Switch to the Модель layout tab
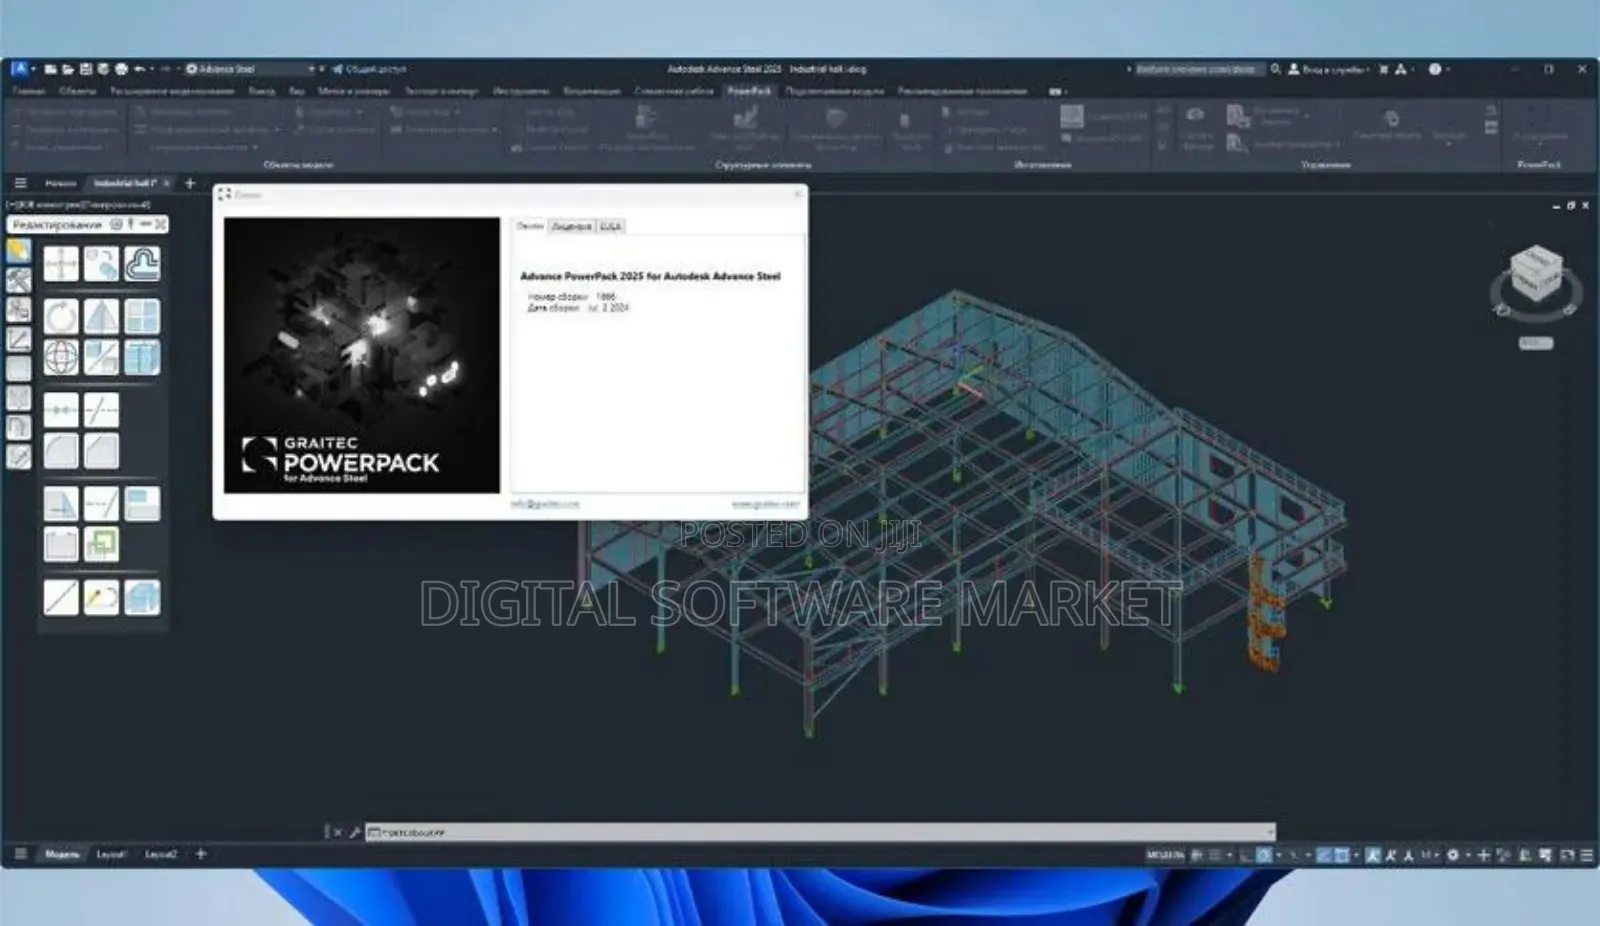The width and height of the screenshot is (1600, 926). pos(61,854)
